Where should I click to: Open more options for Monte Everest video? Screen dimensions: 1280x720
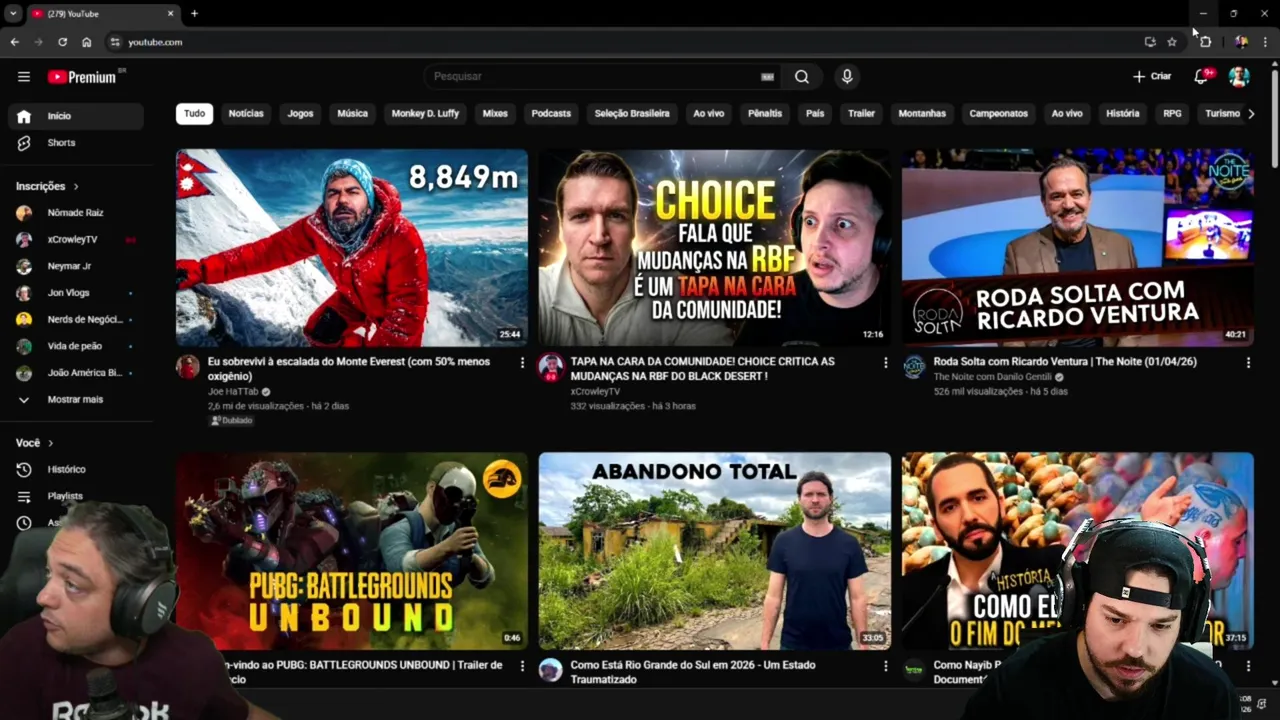click(x=522, y=363)
